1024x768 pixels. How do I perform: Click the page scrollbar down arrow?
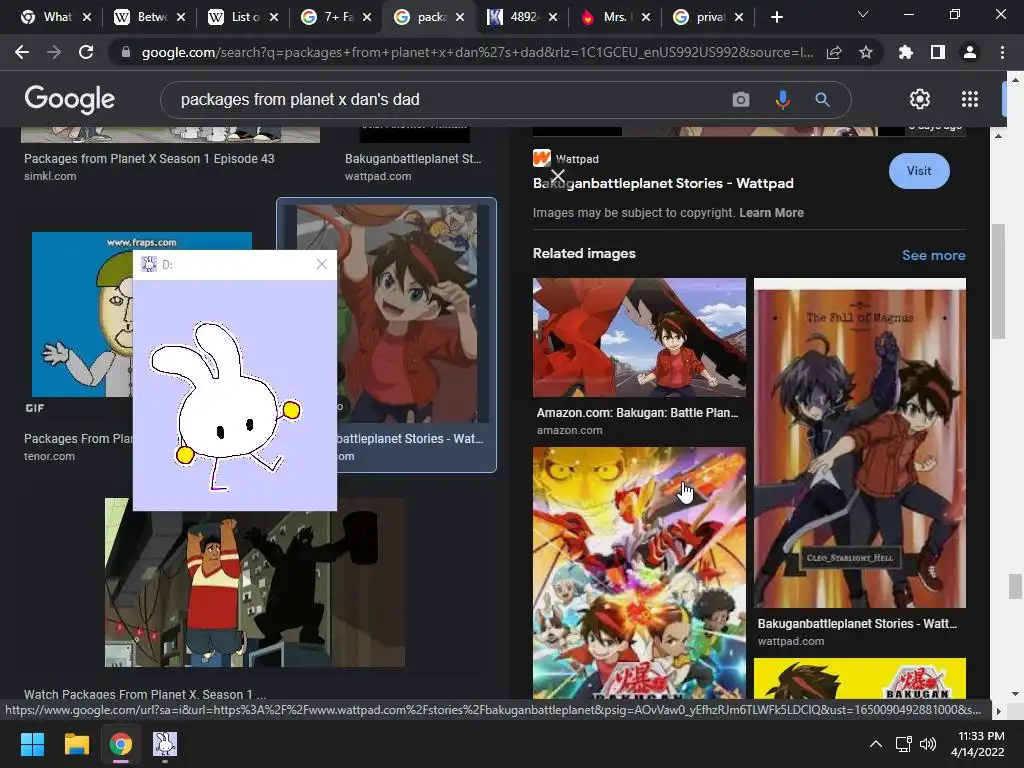[x=1014, y=694]
